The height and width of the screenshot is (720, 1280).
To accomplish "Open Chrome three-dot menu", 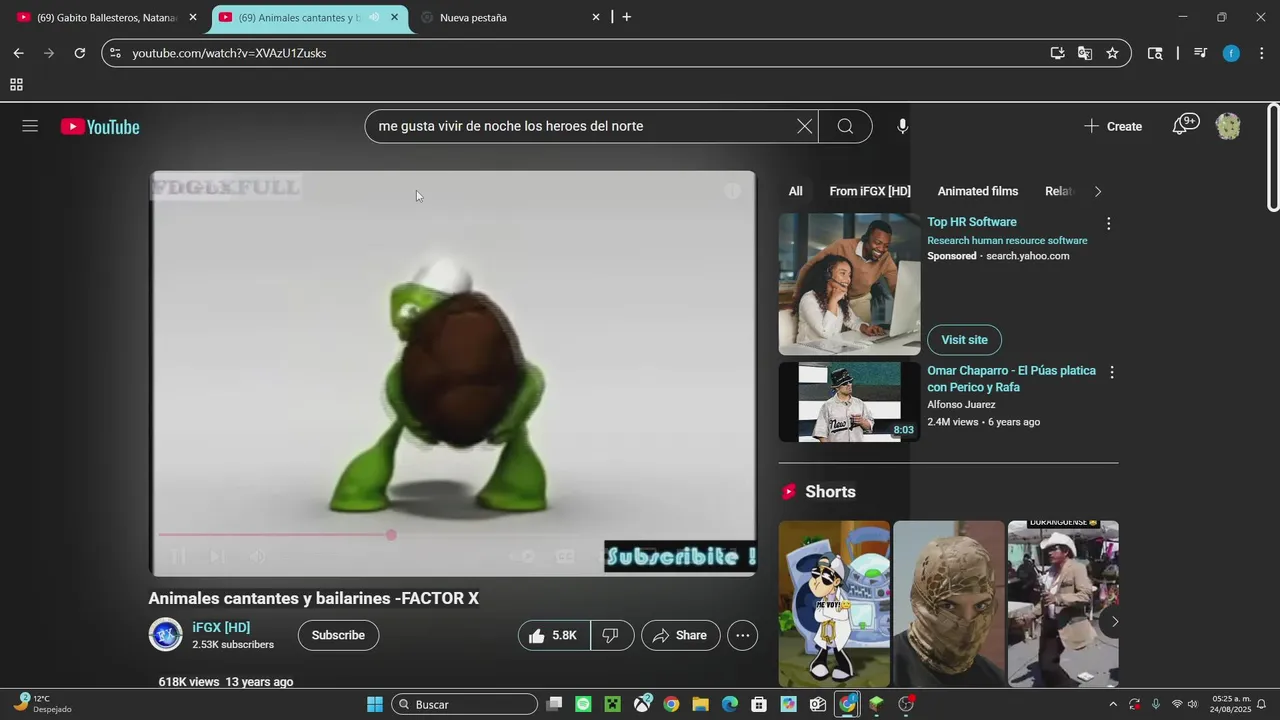I will click(1261, 53).
